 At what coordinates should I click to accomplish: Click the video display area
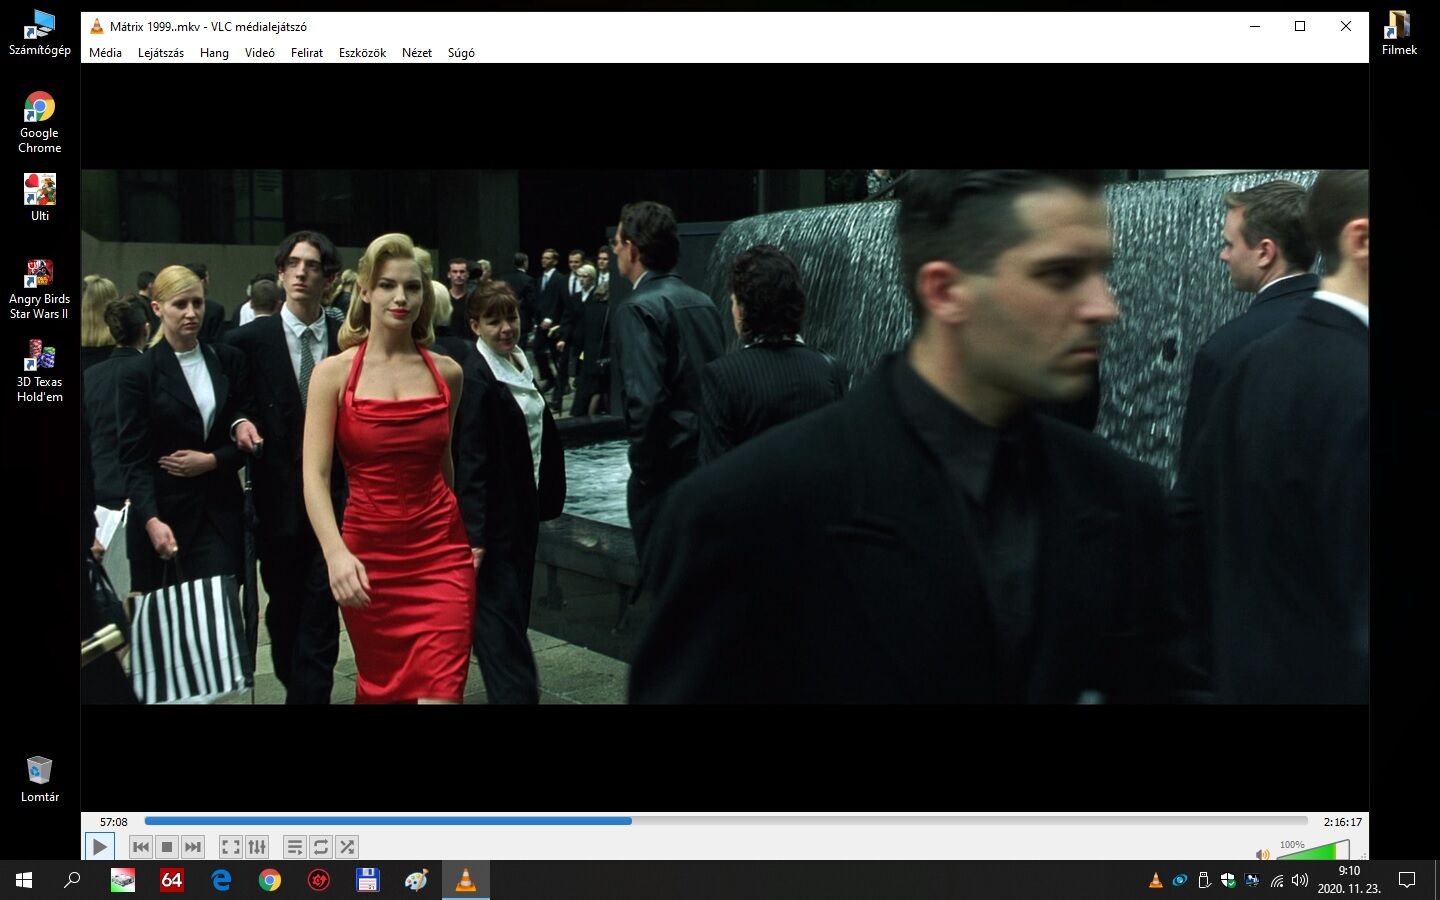725,437
